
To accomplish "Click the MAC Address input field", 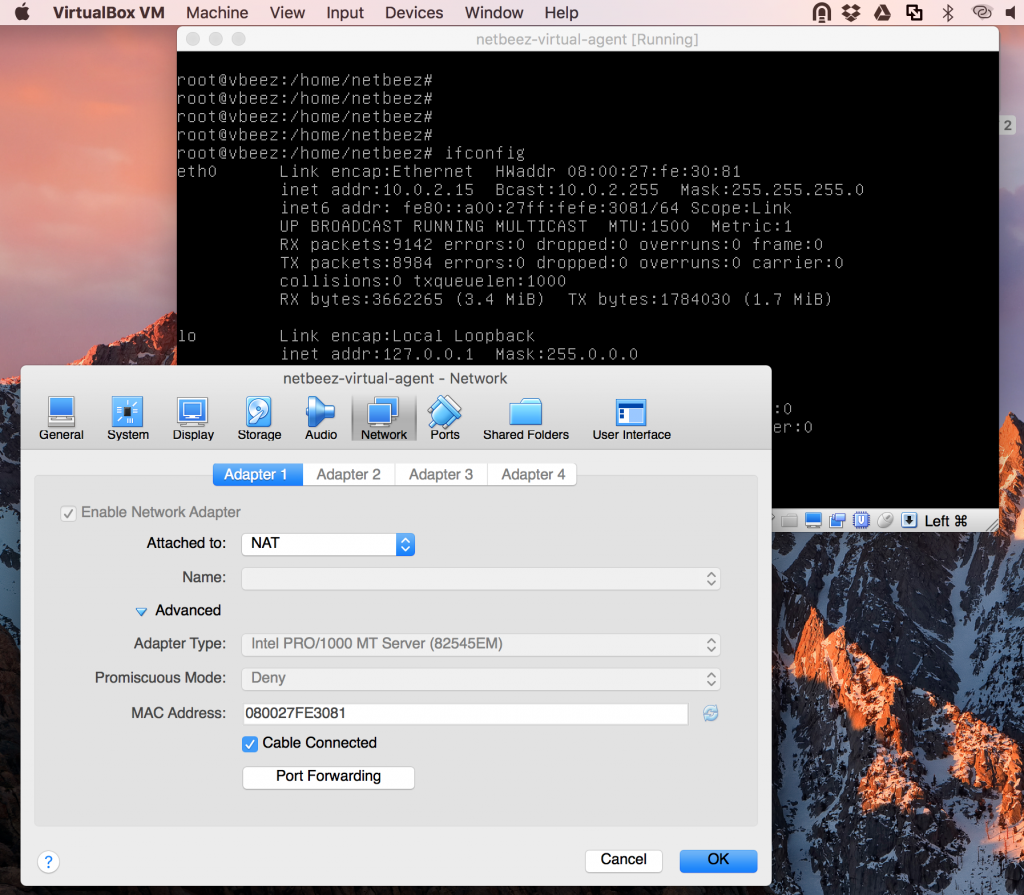I will click(465, 713).
